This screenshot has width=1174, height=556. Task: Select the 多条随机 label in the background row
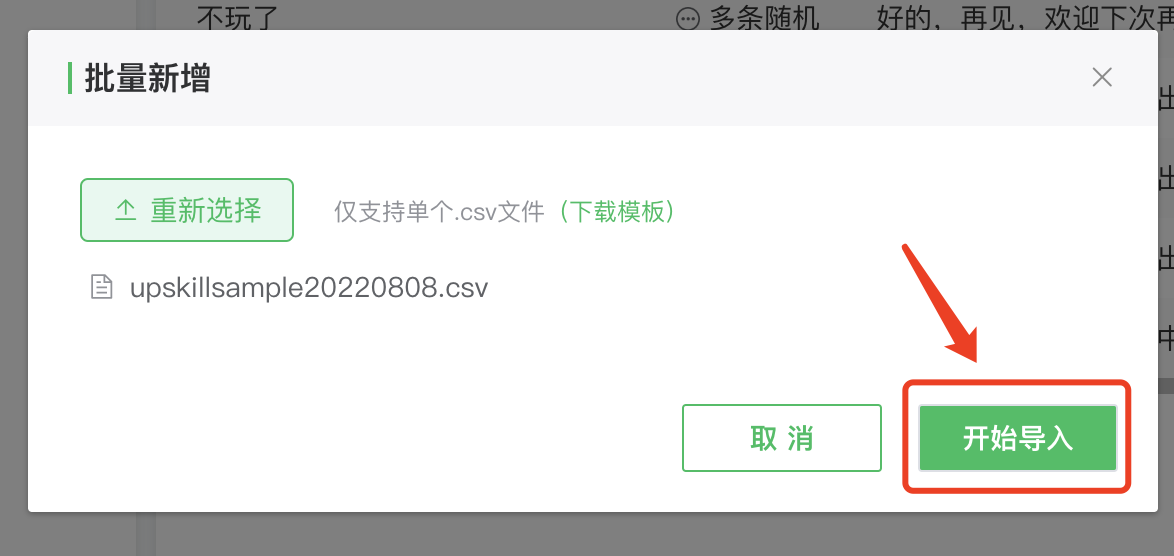[x=764, y=18]
